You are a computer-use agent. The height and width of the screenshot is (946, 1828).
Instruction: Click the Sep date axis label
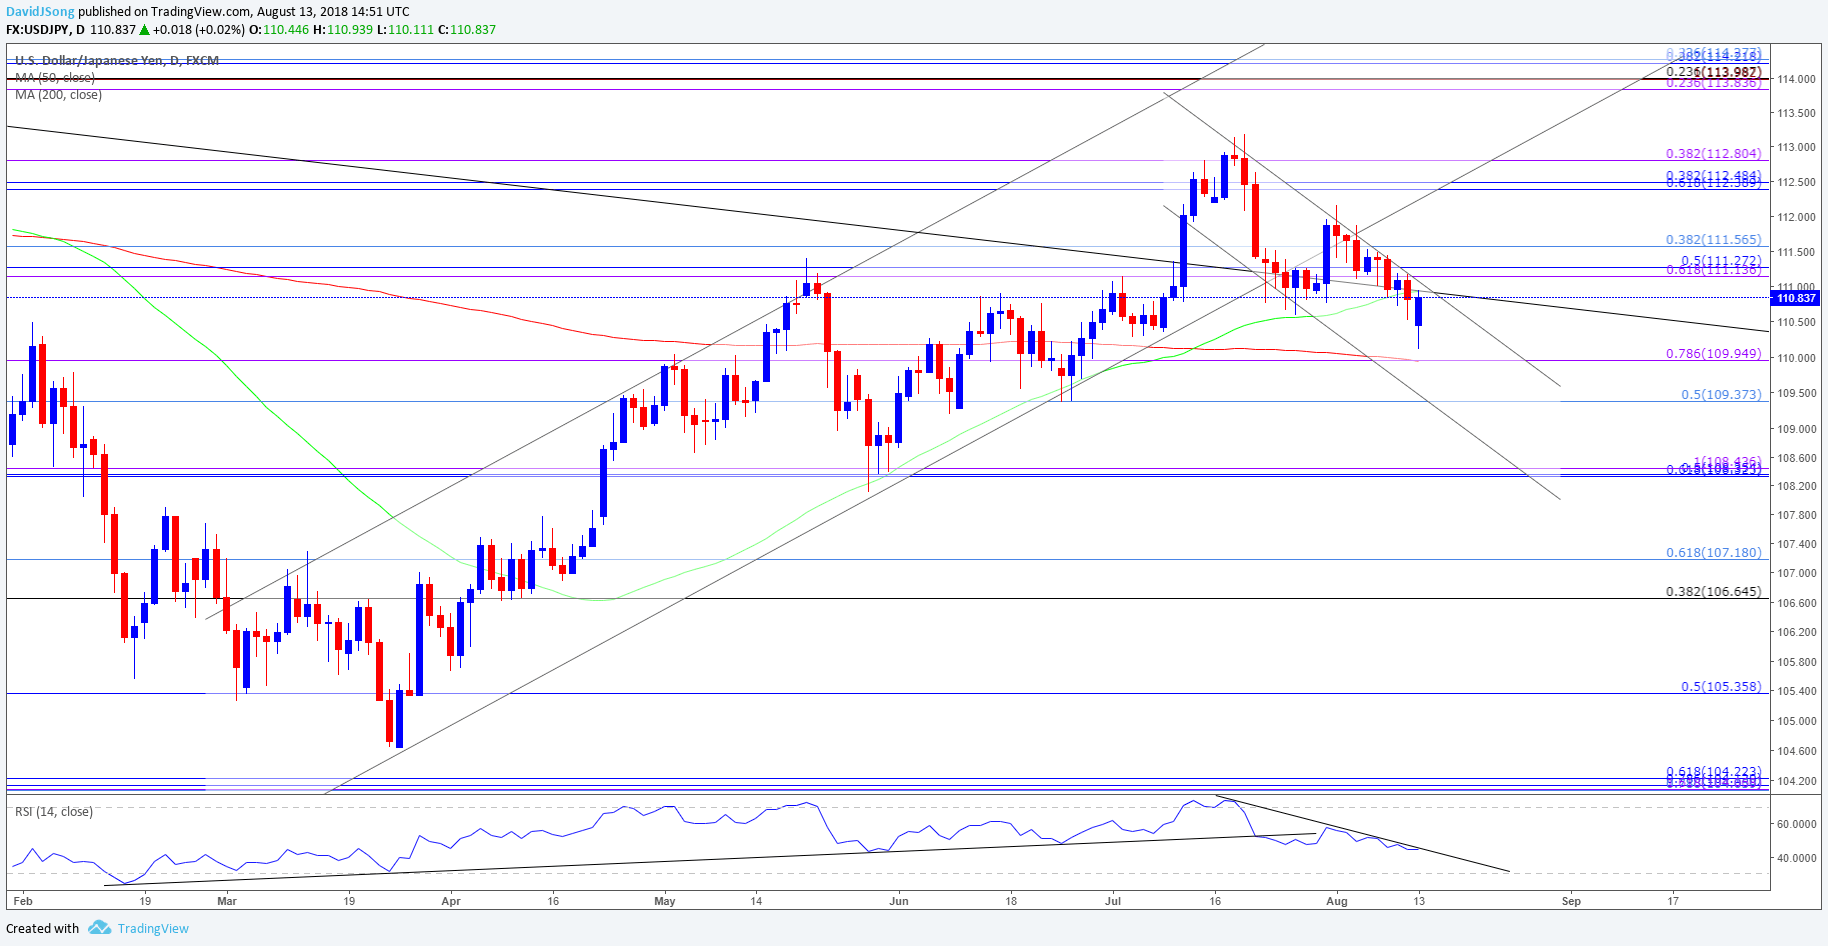coord(1571,901)
